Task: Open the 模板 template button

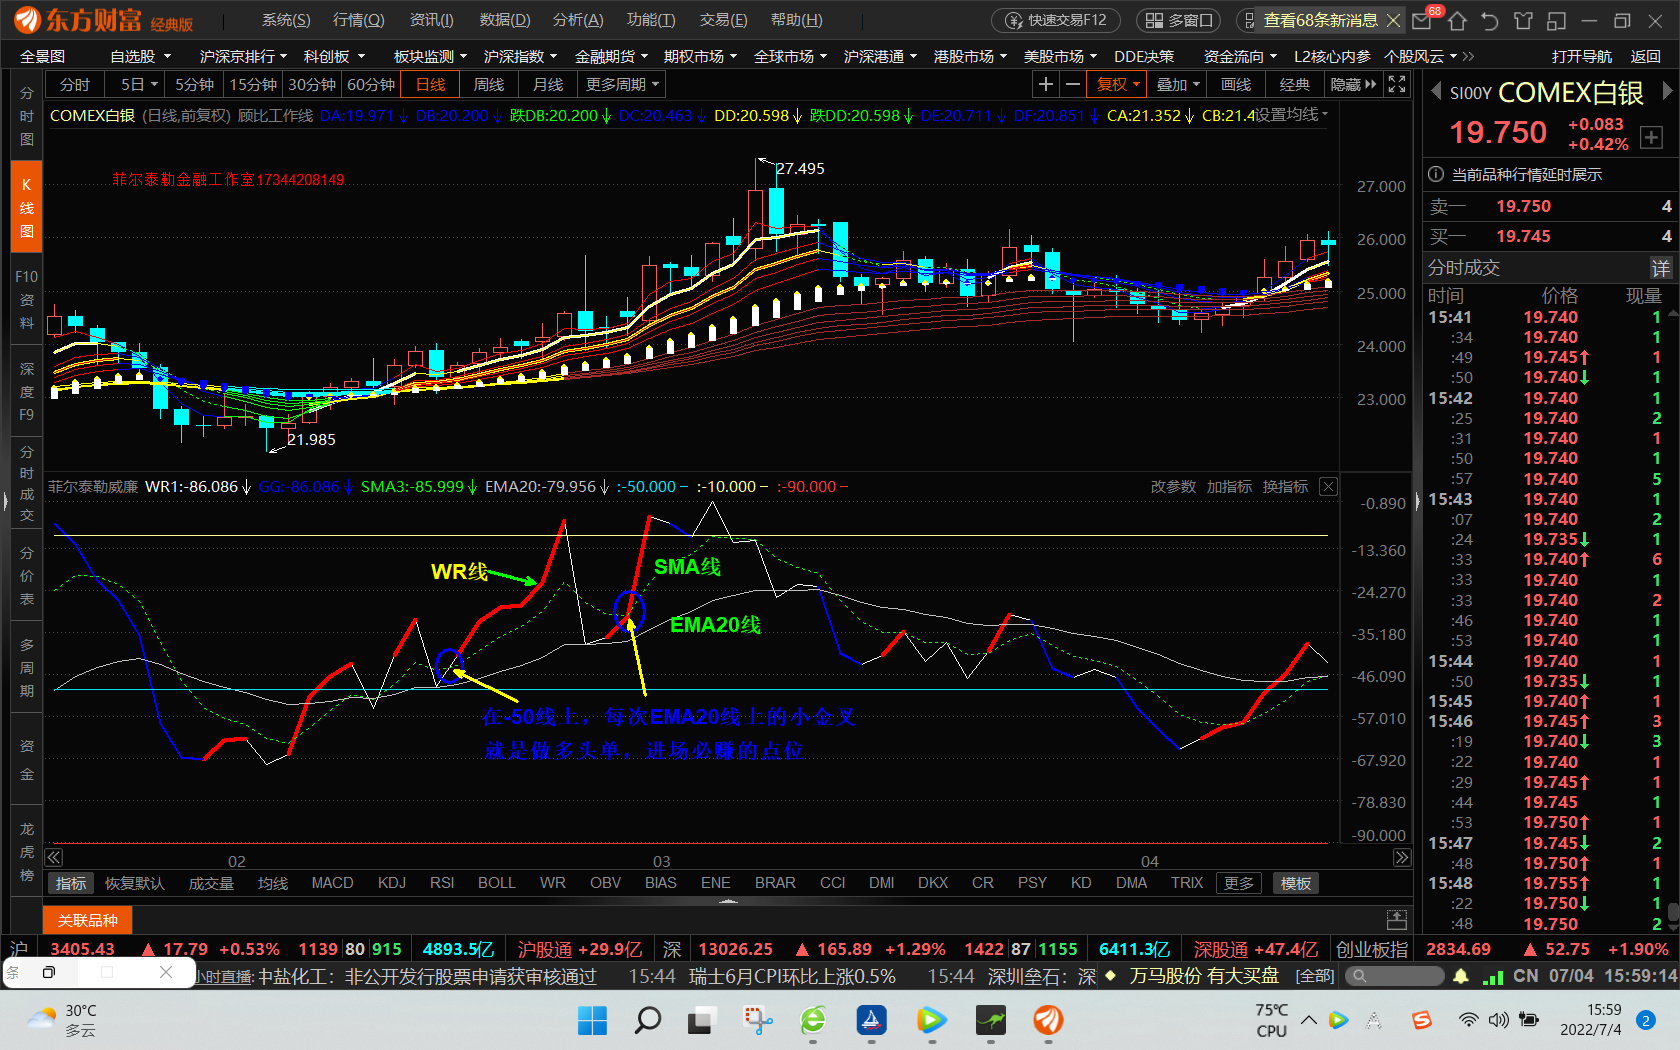Action: tap(1296, 883)
